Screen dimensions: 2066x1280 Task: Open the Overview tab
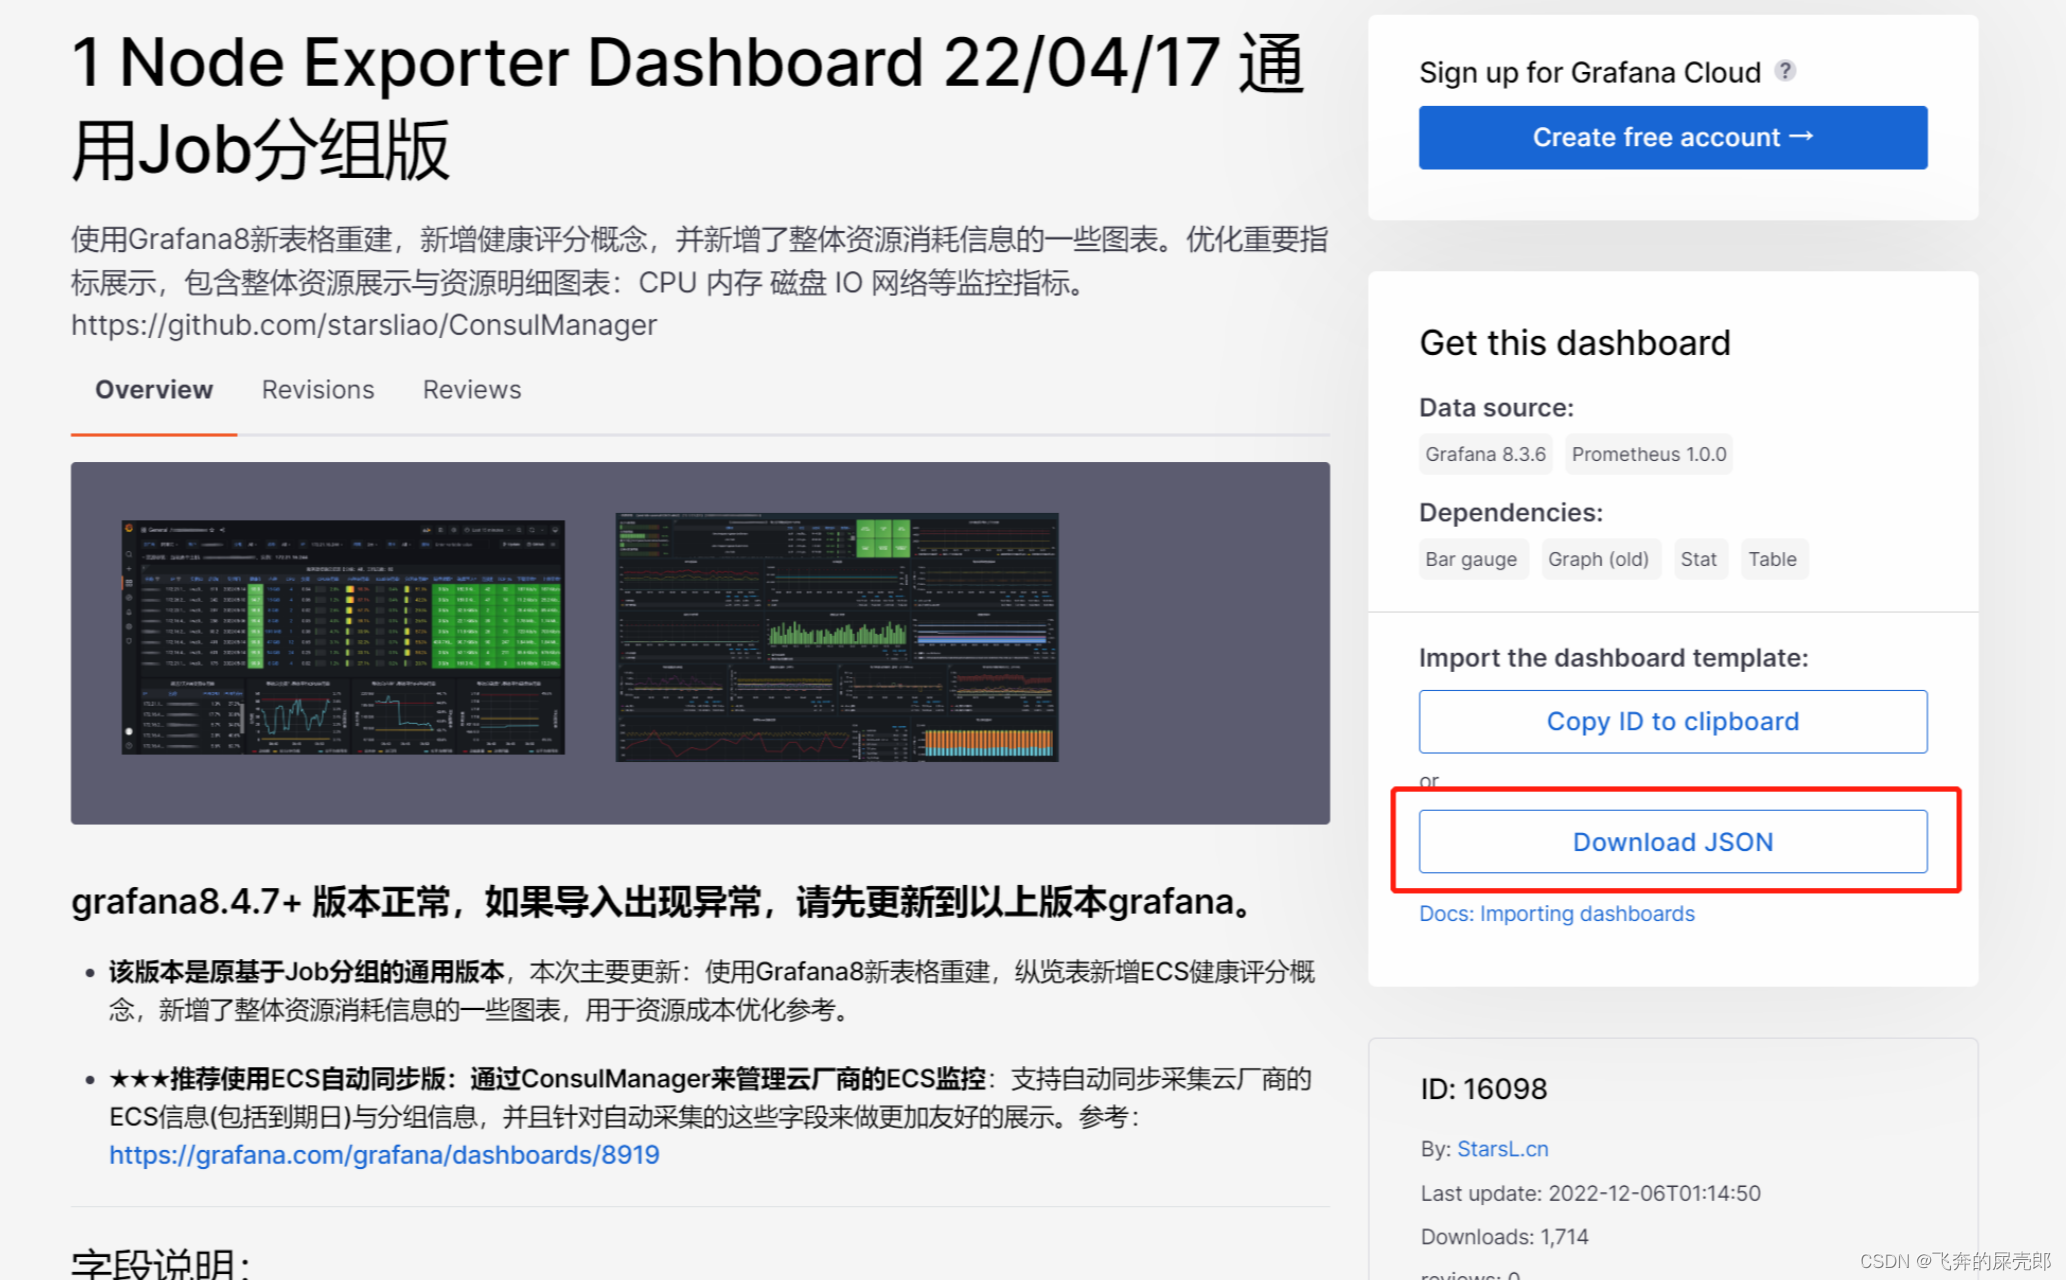[x=154, y=390]
